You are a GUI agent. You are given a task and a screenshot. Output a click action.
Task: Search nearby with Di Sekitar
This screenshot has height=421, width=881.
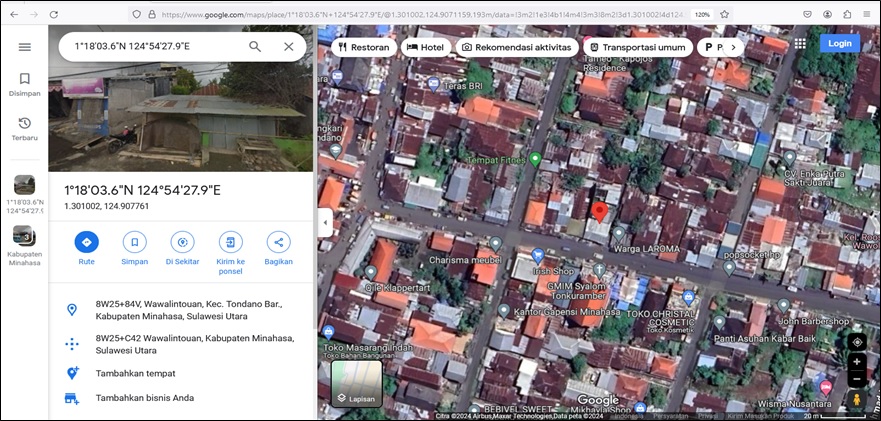pos(182,242)
